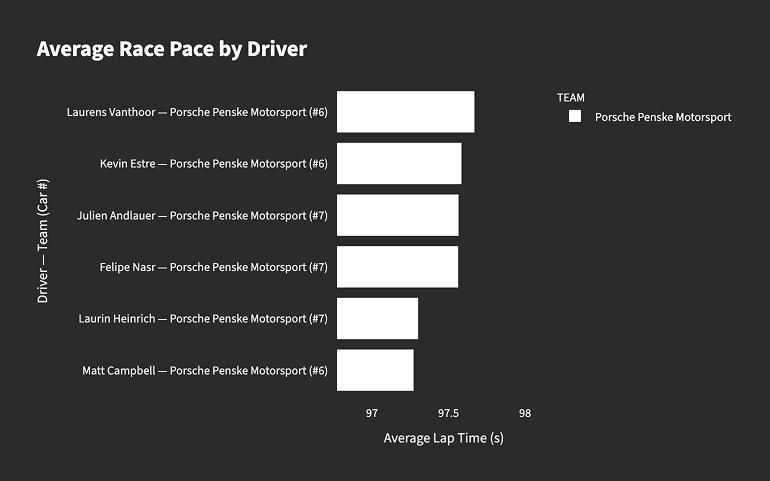Select the Kevin Estre bar
Screen dimensions: 770x481
[x=399, y=164]
